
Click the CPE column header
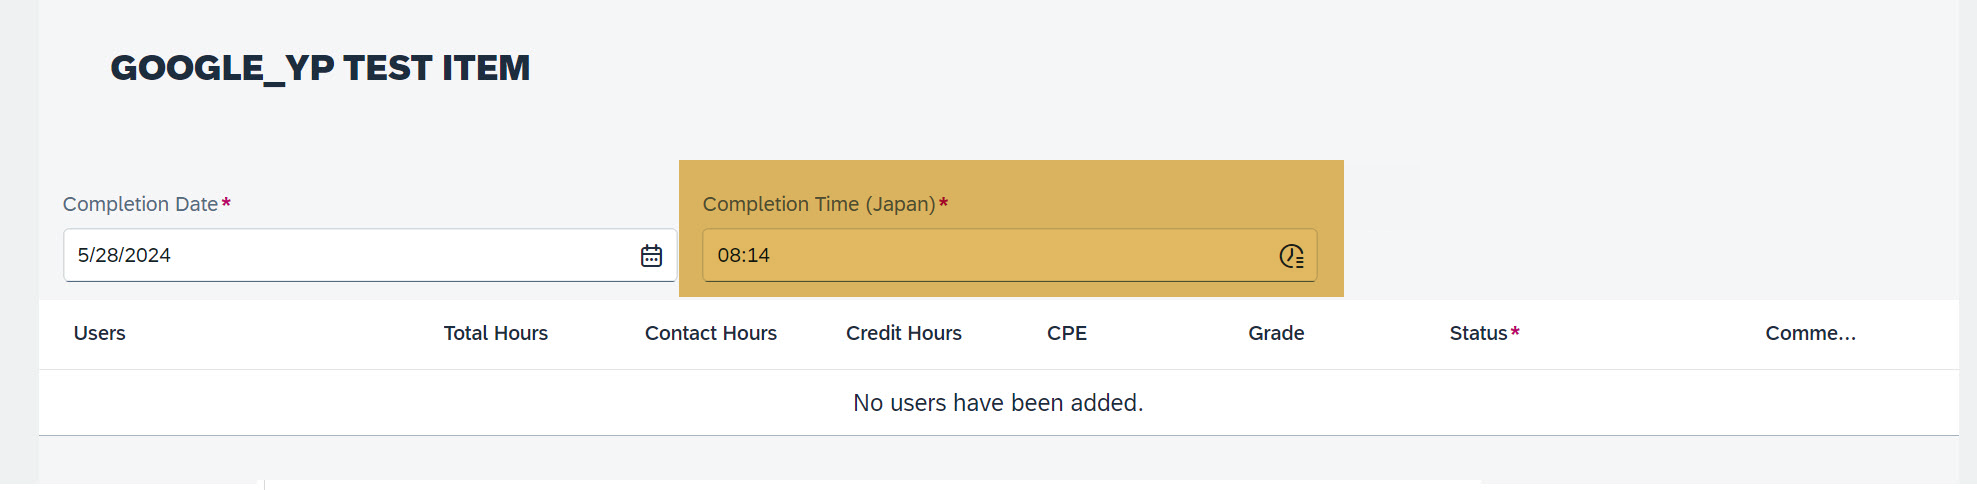point(1067,333)
